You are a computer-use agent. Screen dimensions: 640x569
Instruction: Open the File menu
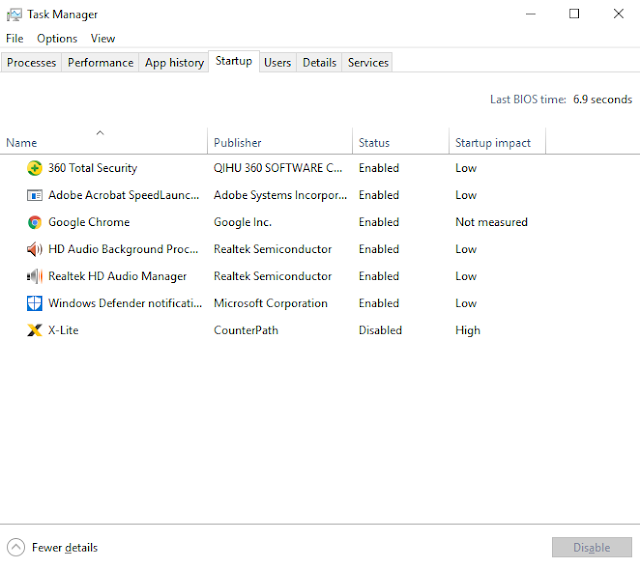[x=15, y=38]
